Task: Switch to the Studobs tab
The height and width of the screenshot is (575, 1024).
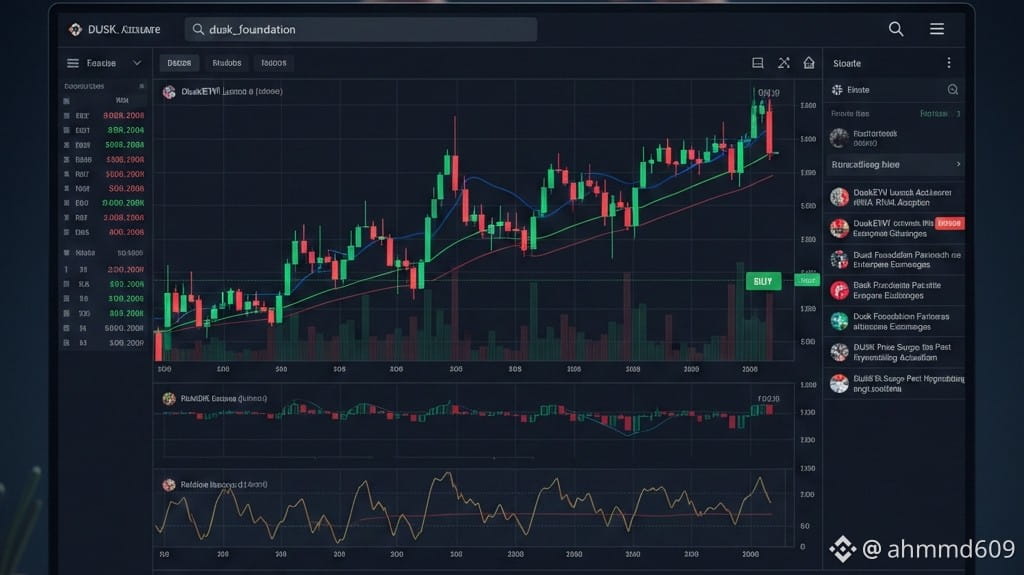Action: [227, 63]
